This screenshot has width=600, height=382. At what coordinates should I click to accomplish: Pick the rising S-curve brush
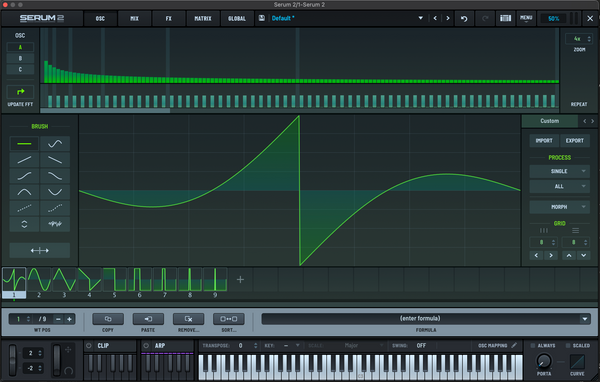(24, 176)
